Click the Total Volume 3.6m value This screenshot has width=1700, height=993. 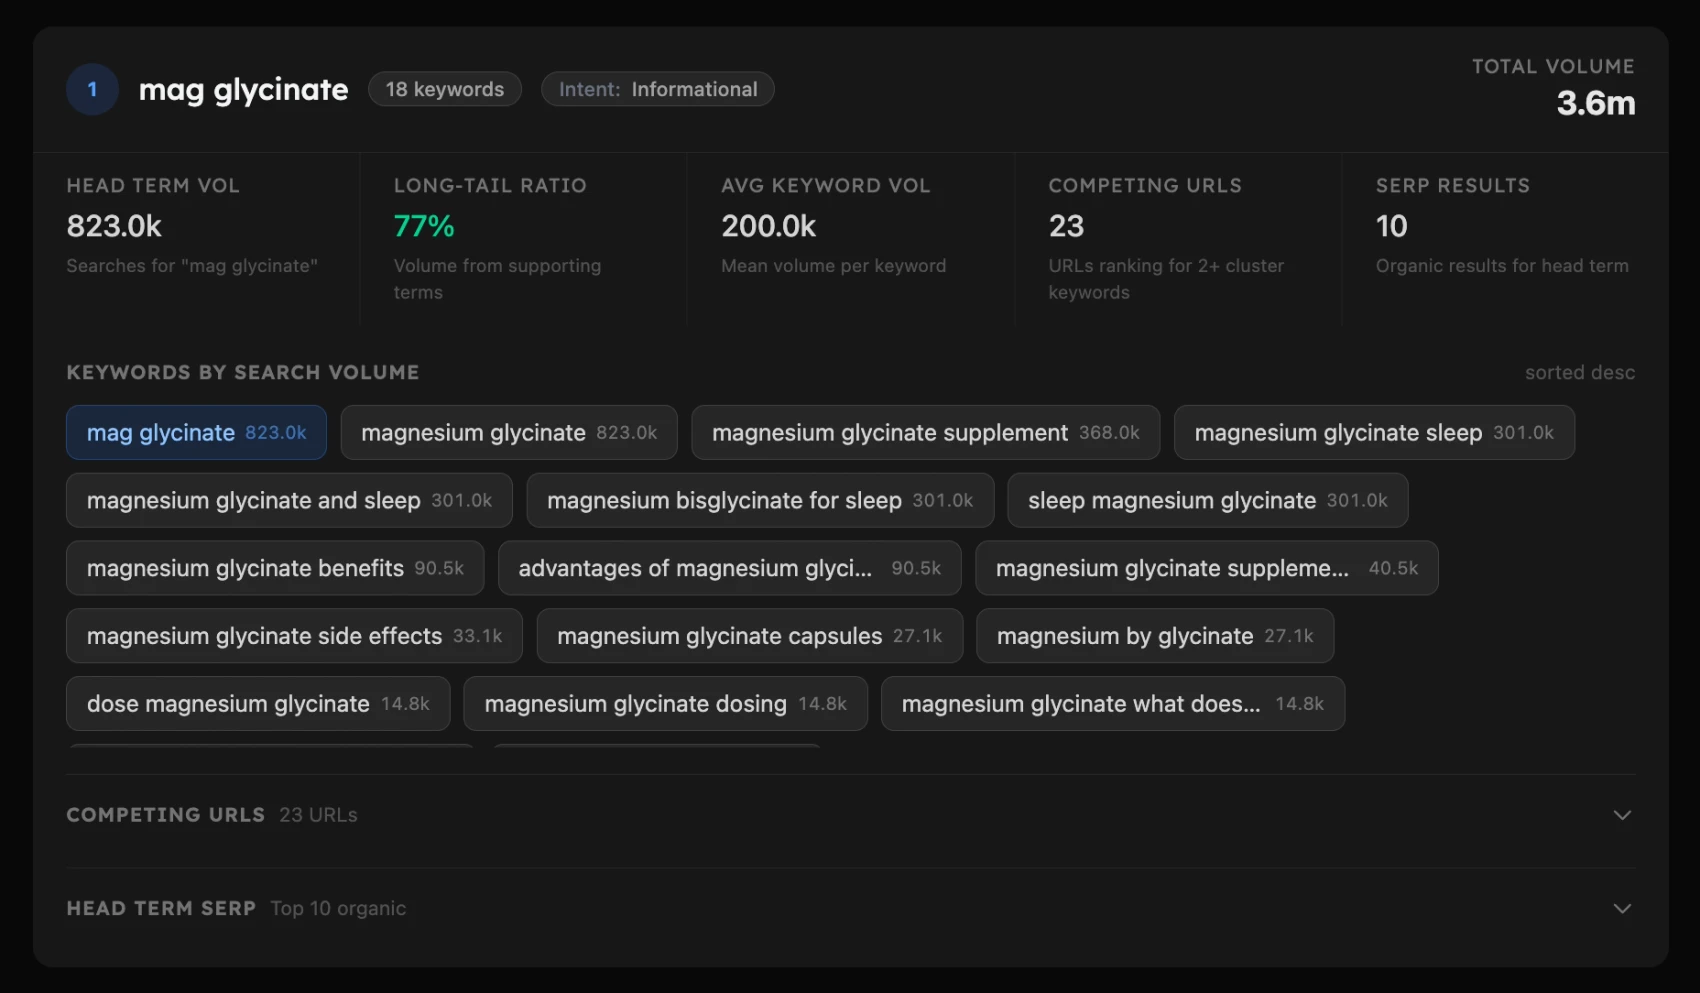[x=1595, y=103]
